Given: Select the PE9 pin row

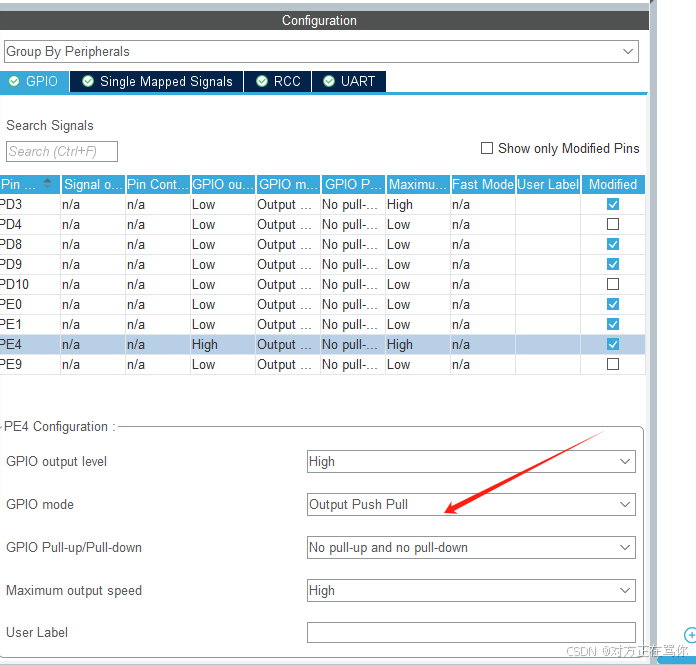Looking at the screenshot, I should [x=322, y=364].
